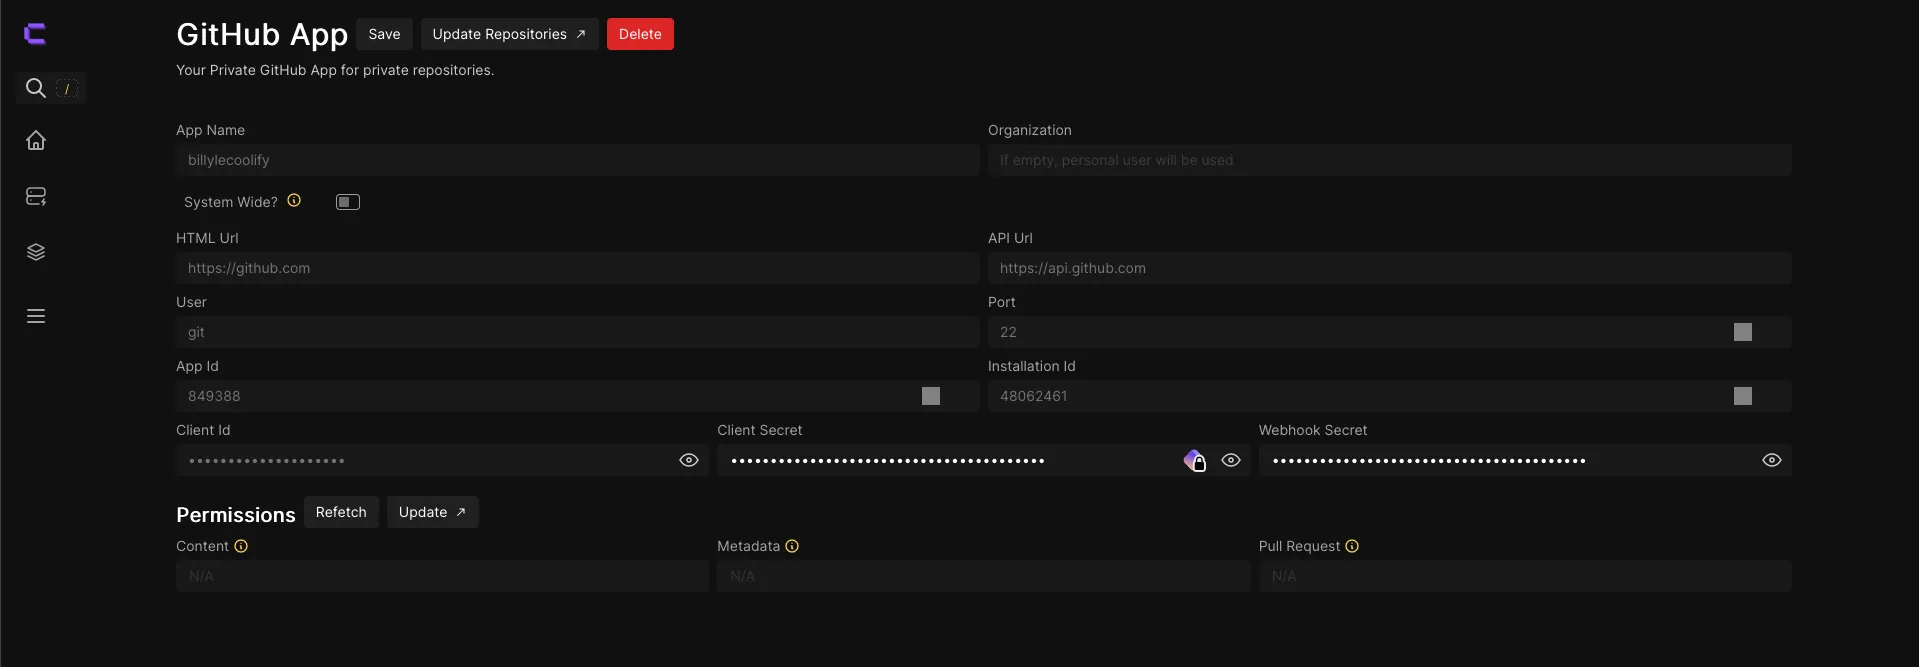This screenshot has width=1919, height=667.
Task: Click the Pull Request N/A field
Action: (x=1524, y=576)
